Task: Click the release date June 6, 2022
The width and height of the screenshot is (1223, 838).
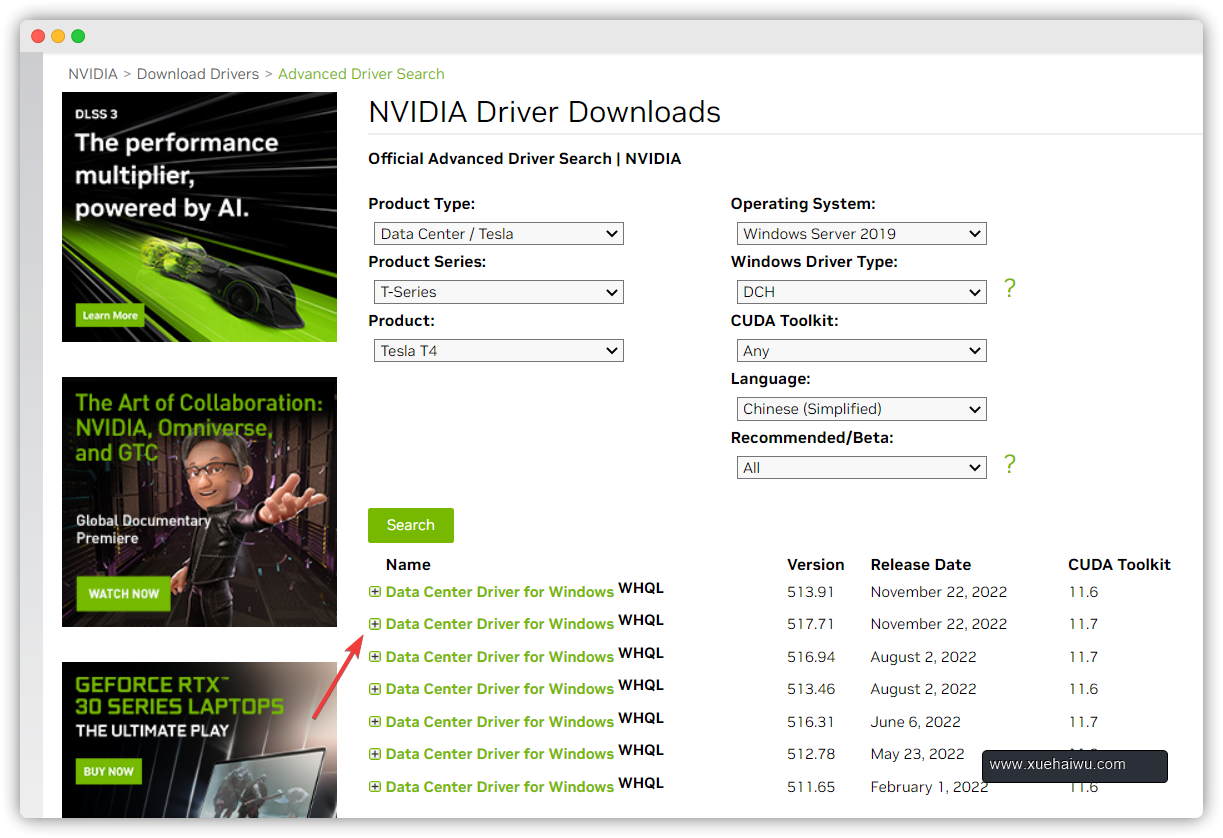Action: 916,722
